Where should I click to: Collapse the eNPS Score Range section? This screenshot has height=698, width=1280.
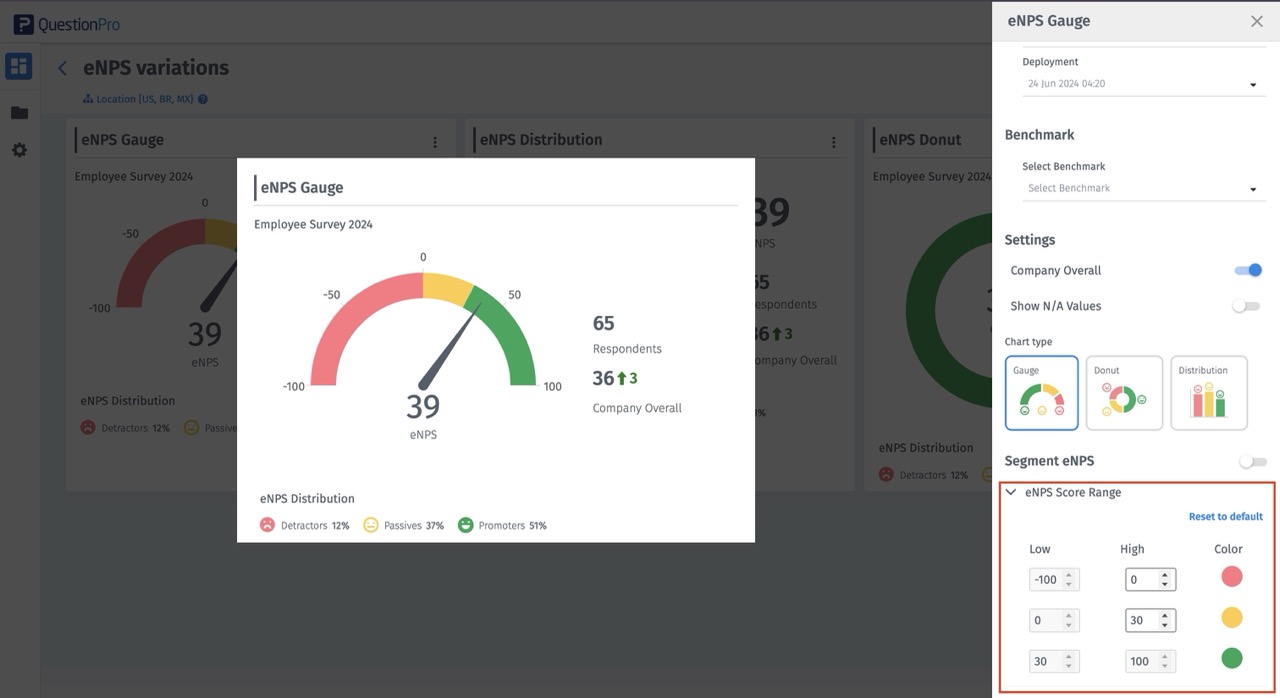(x=1011, y=492)
